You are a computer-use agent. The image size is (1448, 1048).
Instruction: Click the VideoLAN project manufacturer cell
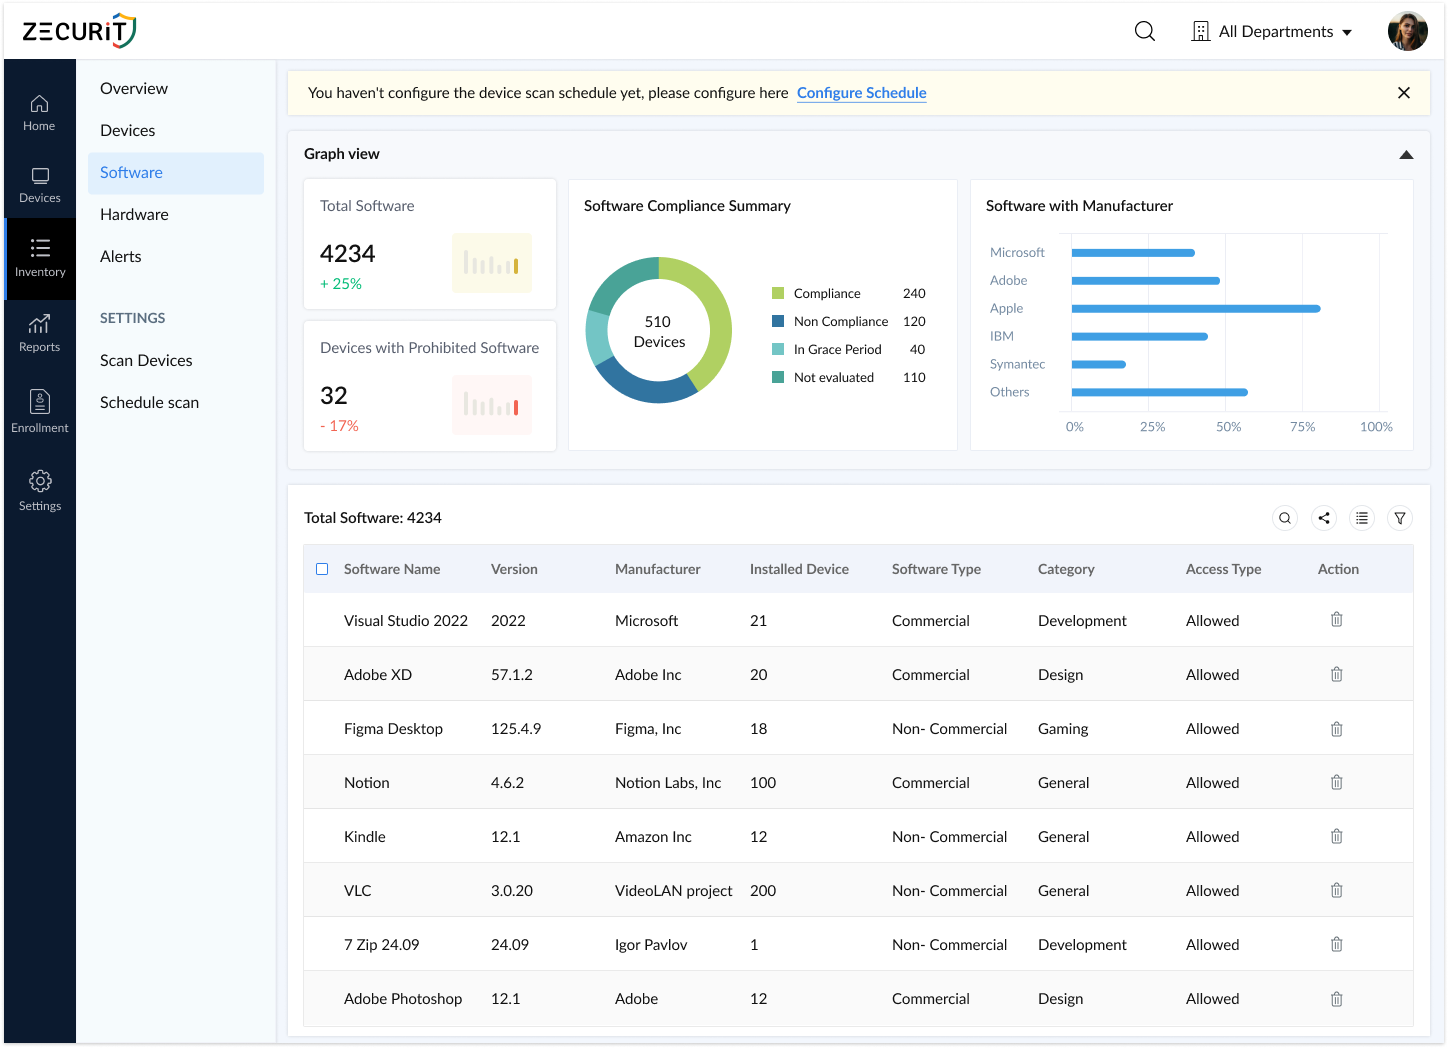pyautogui.click(x=674, y=891)
